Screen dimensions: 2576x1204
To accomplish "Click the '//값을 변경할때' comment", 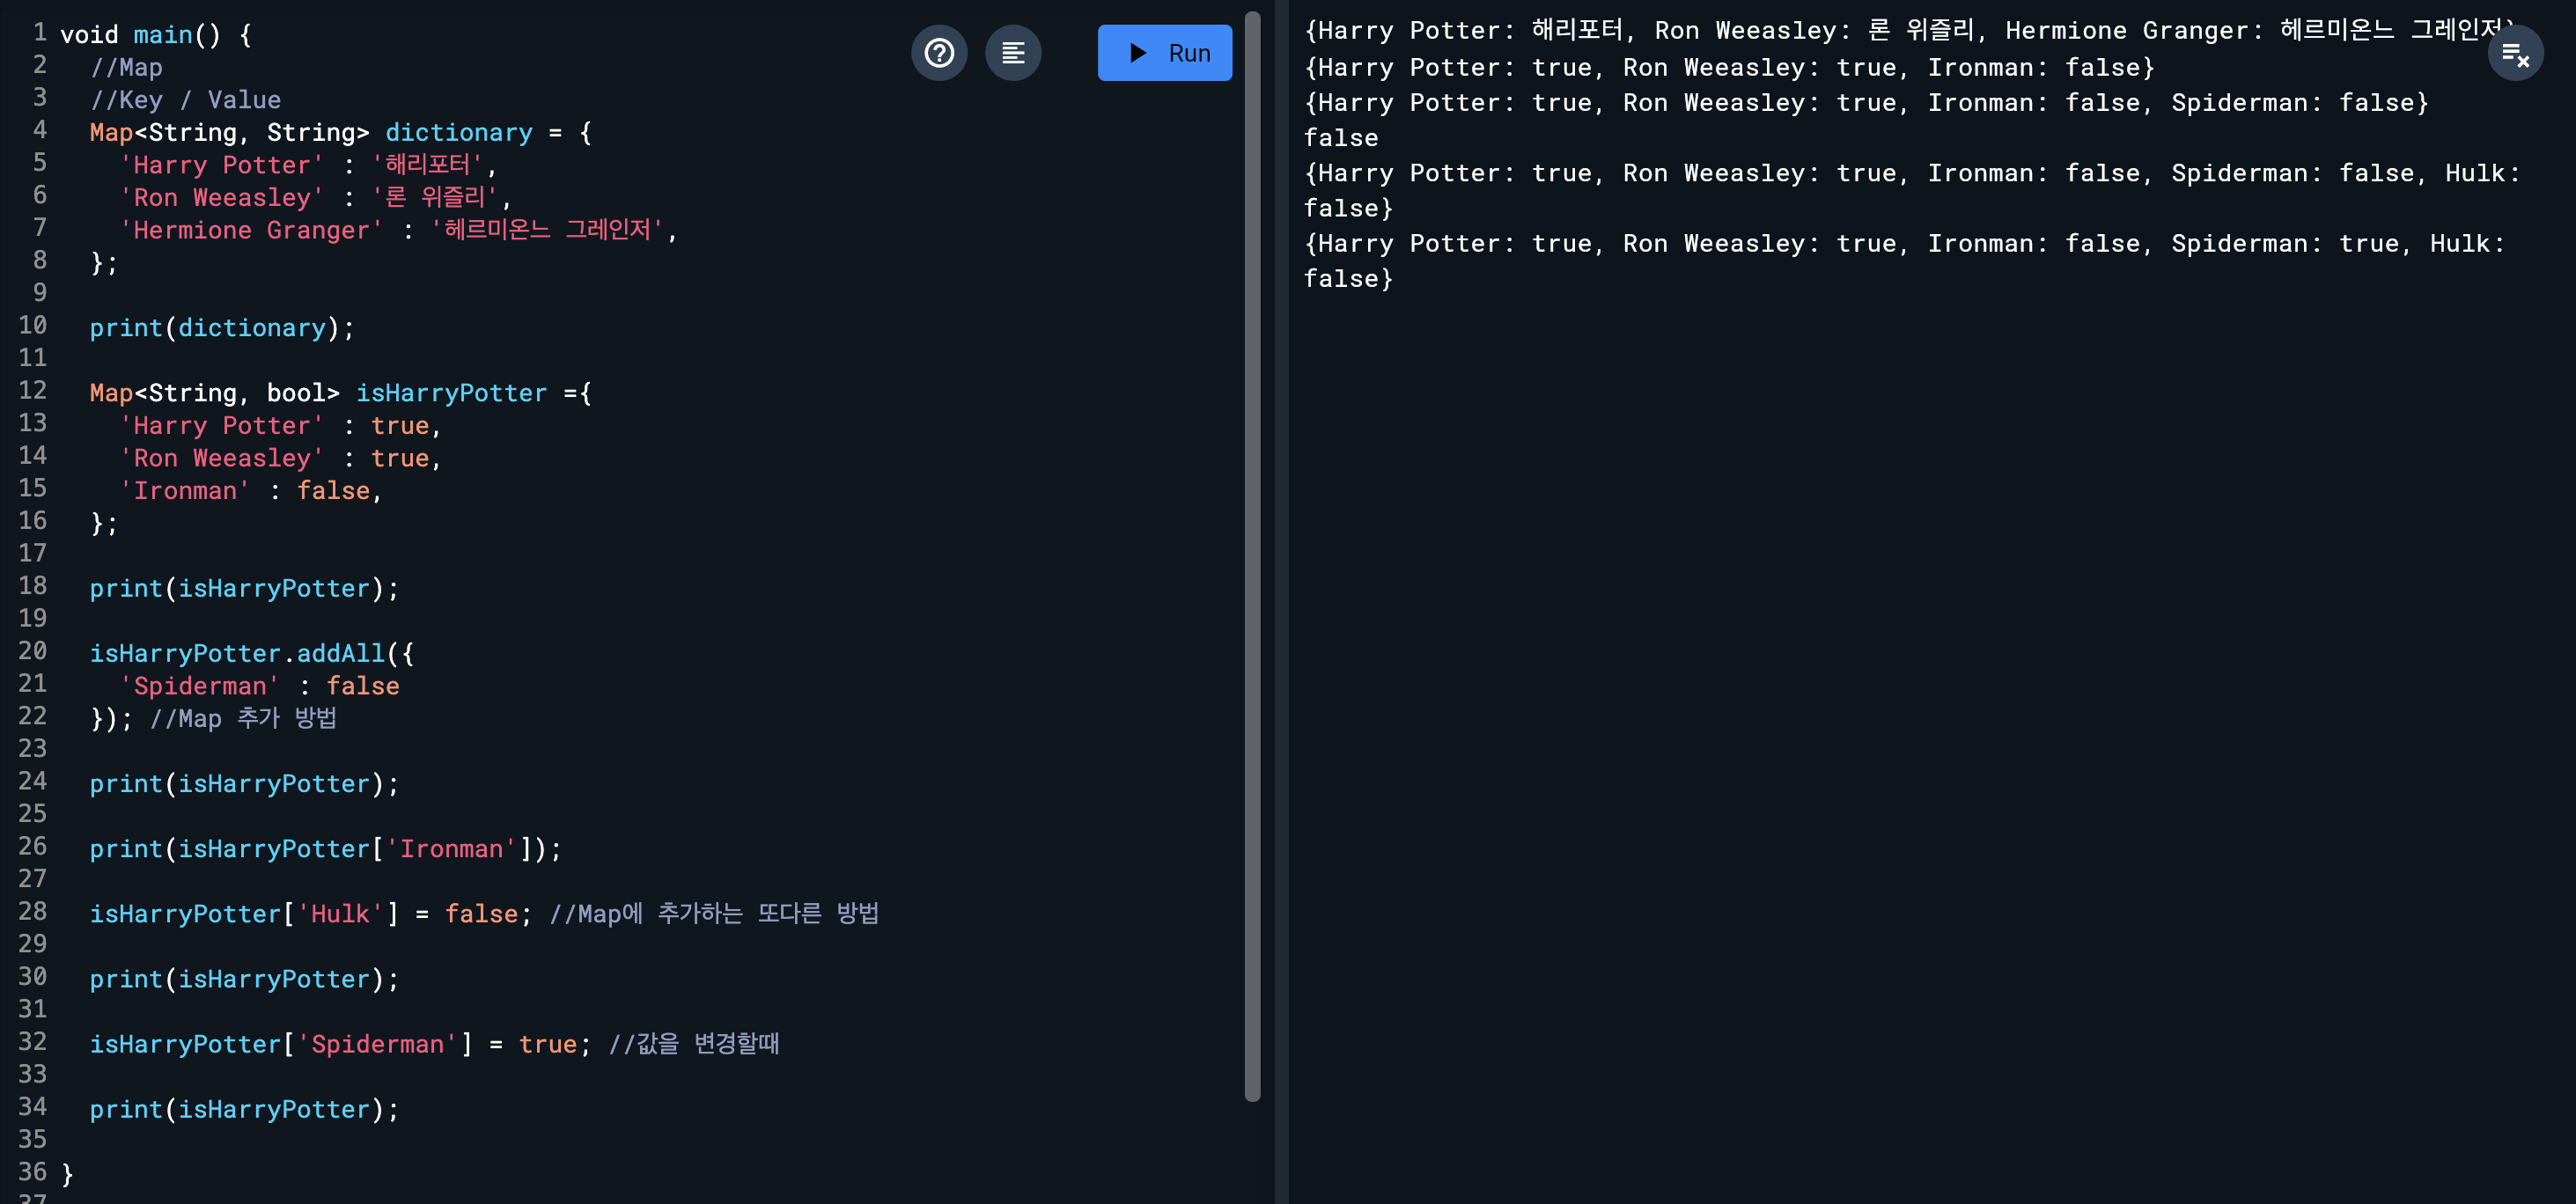I will 694,1044.
